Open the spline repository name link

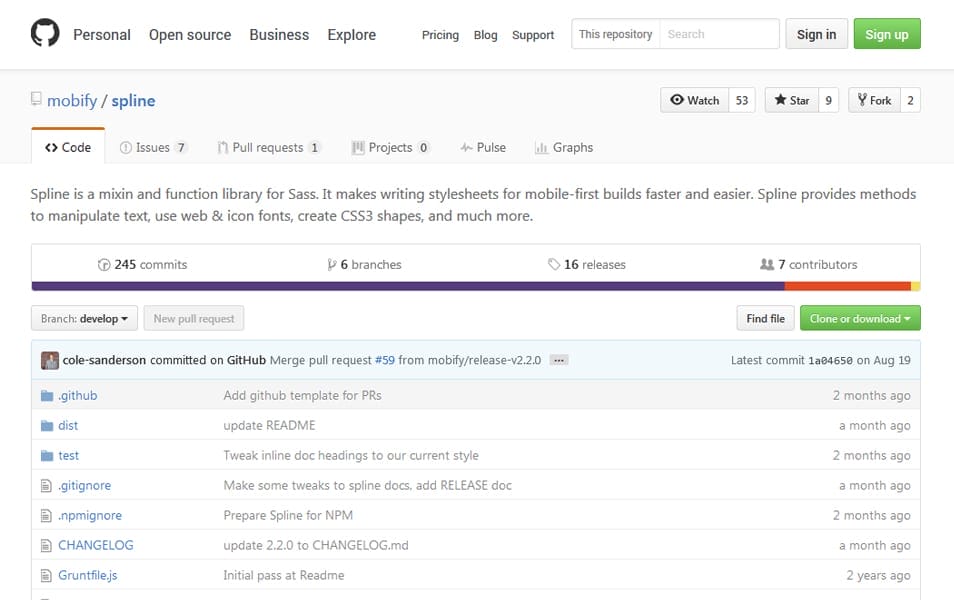pos(133,100)
